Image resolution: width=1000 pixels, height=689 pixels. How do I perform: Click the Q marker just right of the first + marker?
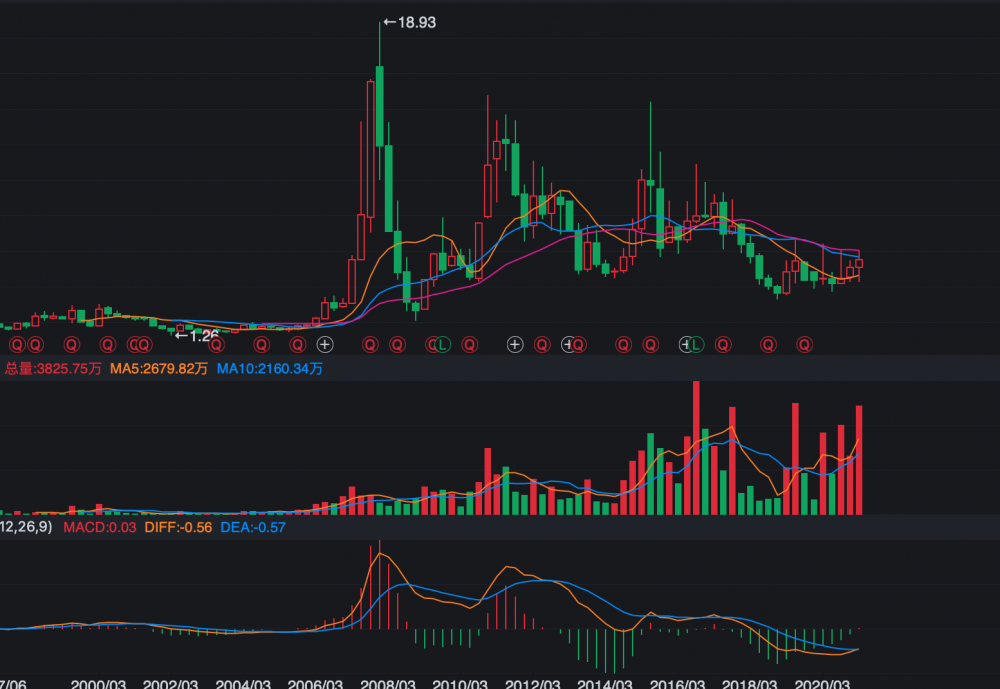[370, 345]
